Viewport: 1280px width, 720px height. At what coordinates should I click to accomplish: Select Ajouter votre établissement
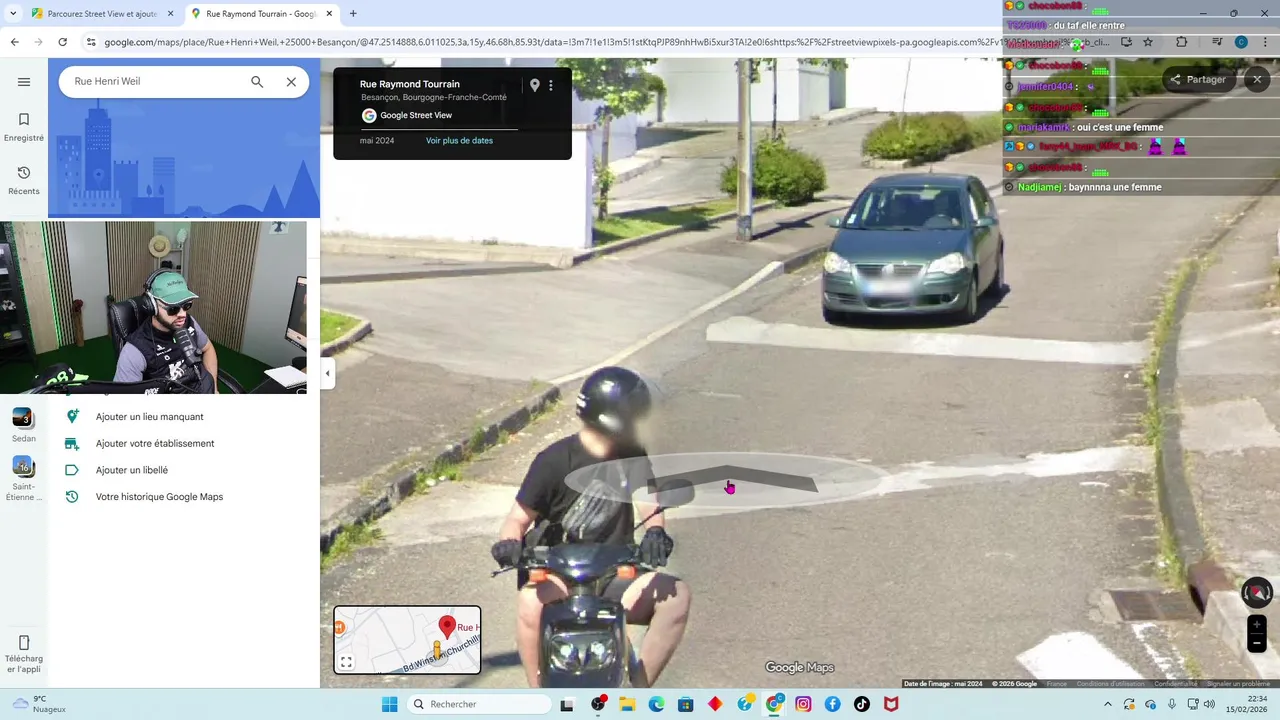tap(155, 444)
